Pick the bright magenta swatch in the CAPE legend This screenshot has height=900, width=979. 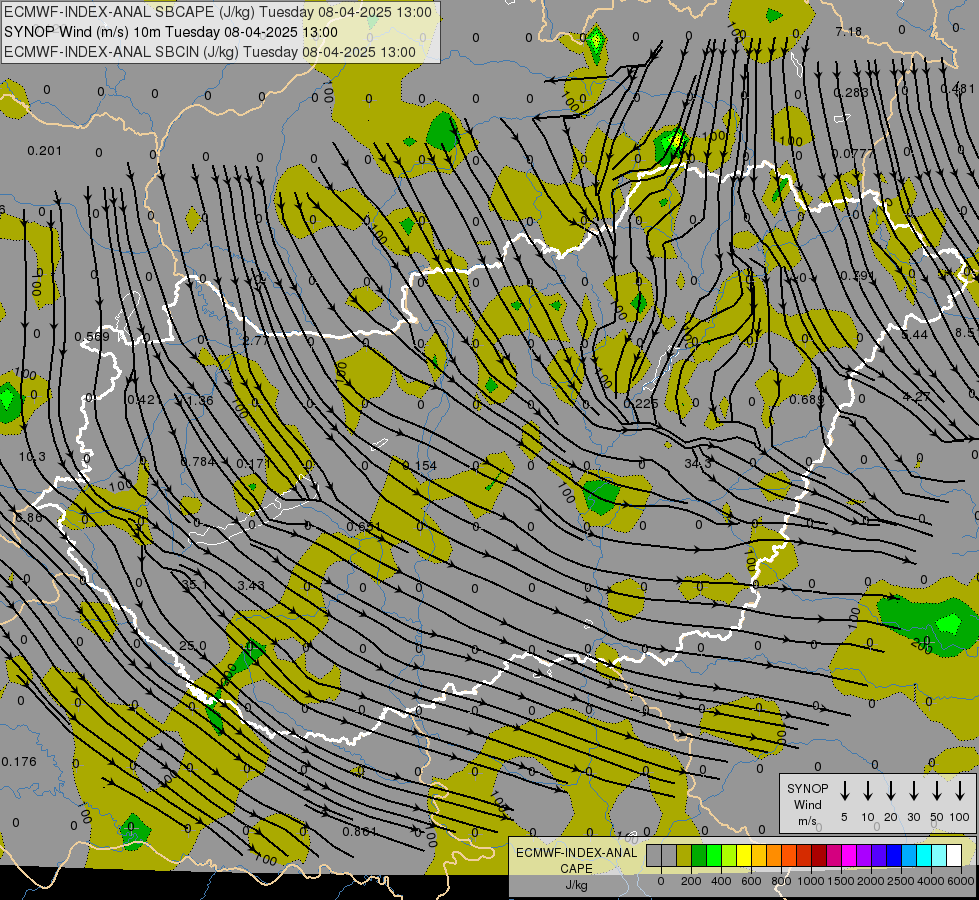point(849,855)
